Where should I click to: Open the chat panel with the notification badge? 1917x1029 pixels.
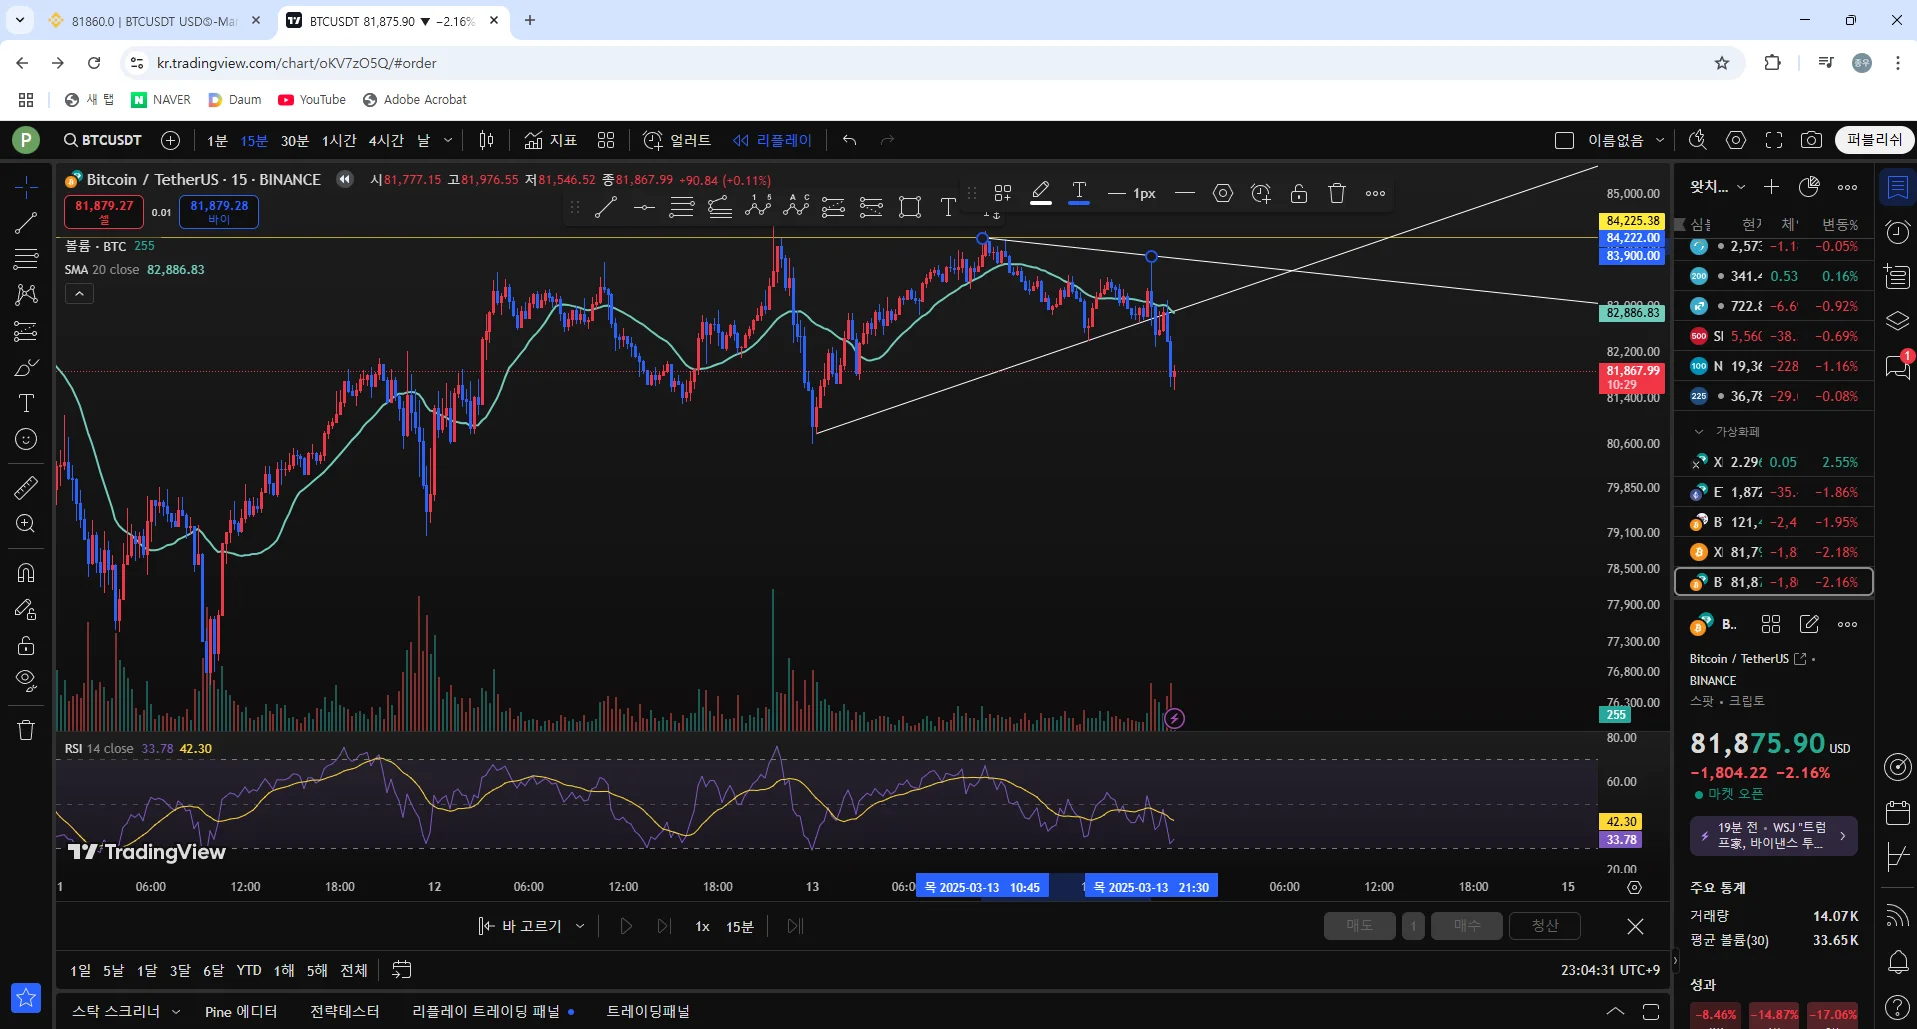tap(1897, 367)
